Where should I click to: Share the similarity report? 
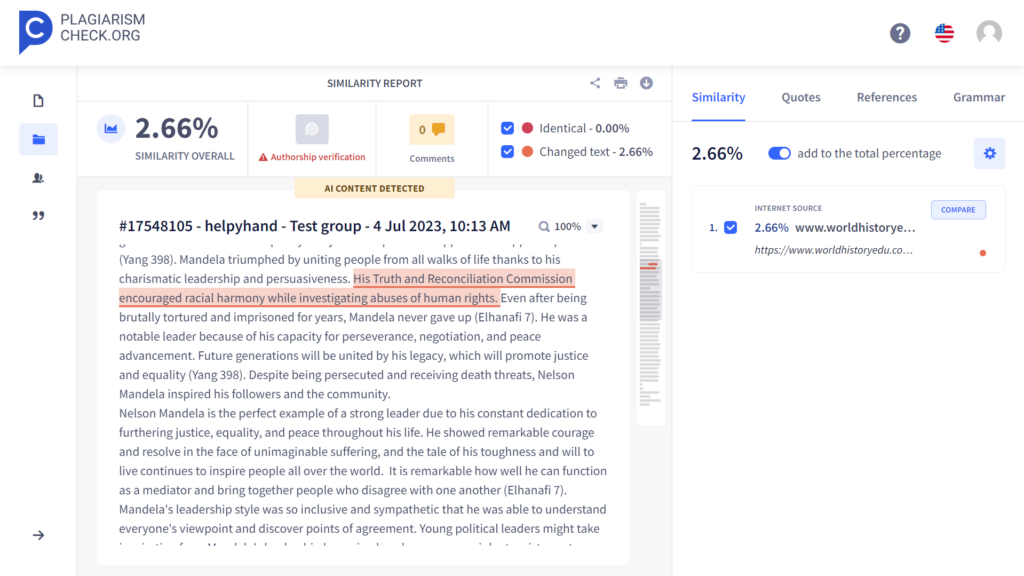pos(595,83)
